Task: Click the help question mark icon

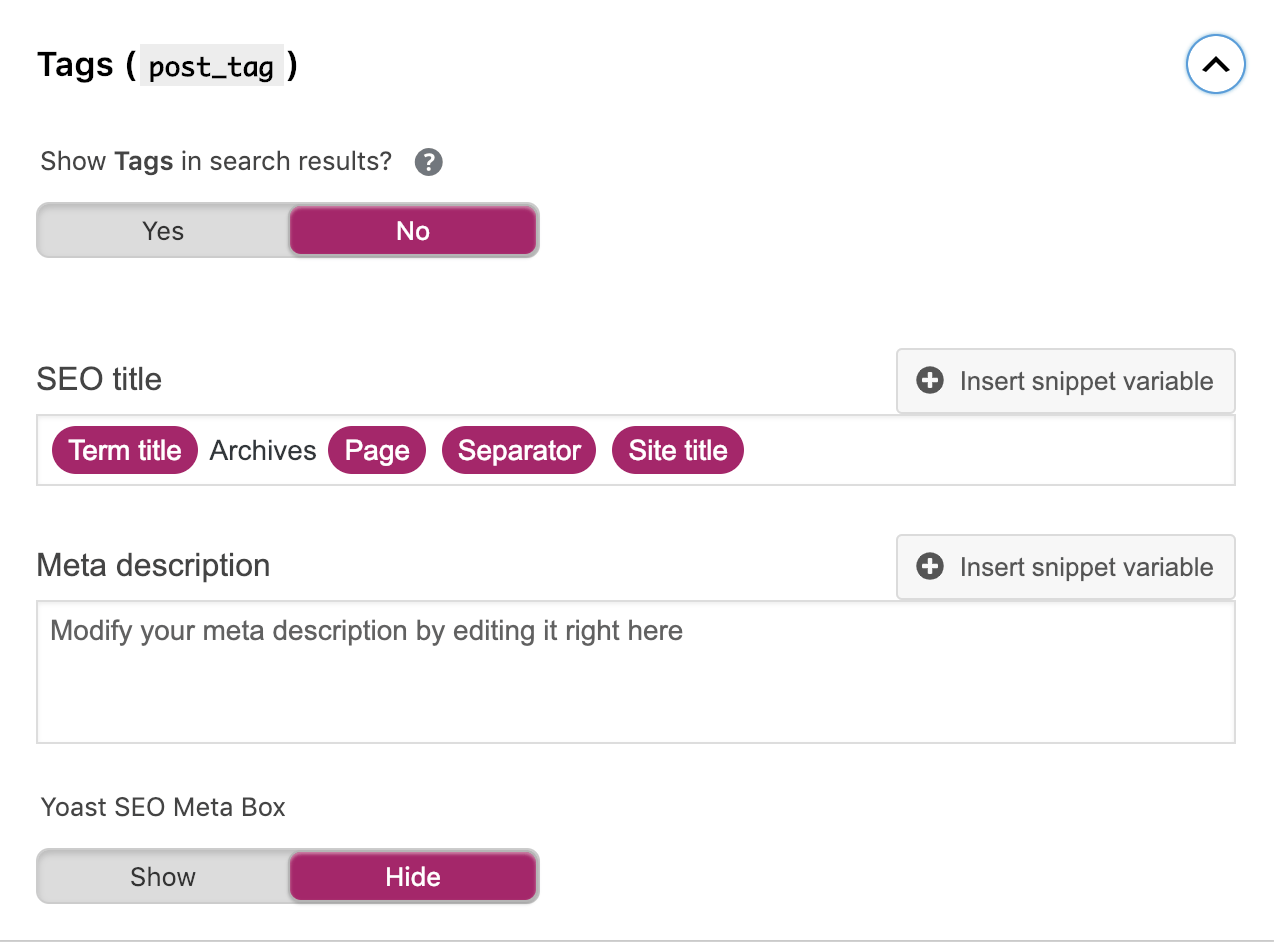Action: (x=429, y=162)
